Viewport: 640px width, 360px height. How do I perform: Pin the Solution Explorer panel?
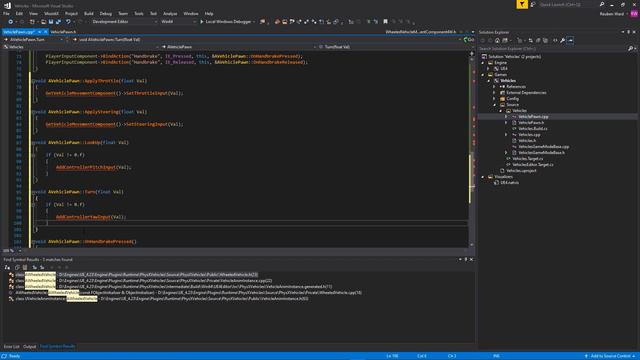(x=629, y=32)
